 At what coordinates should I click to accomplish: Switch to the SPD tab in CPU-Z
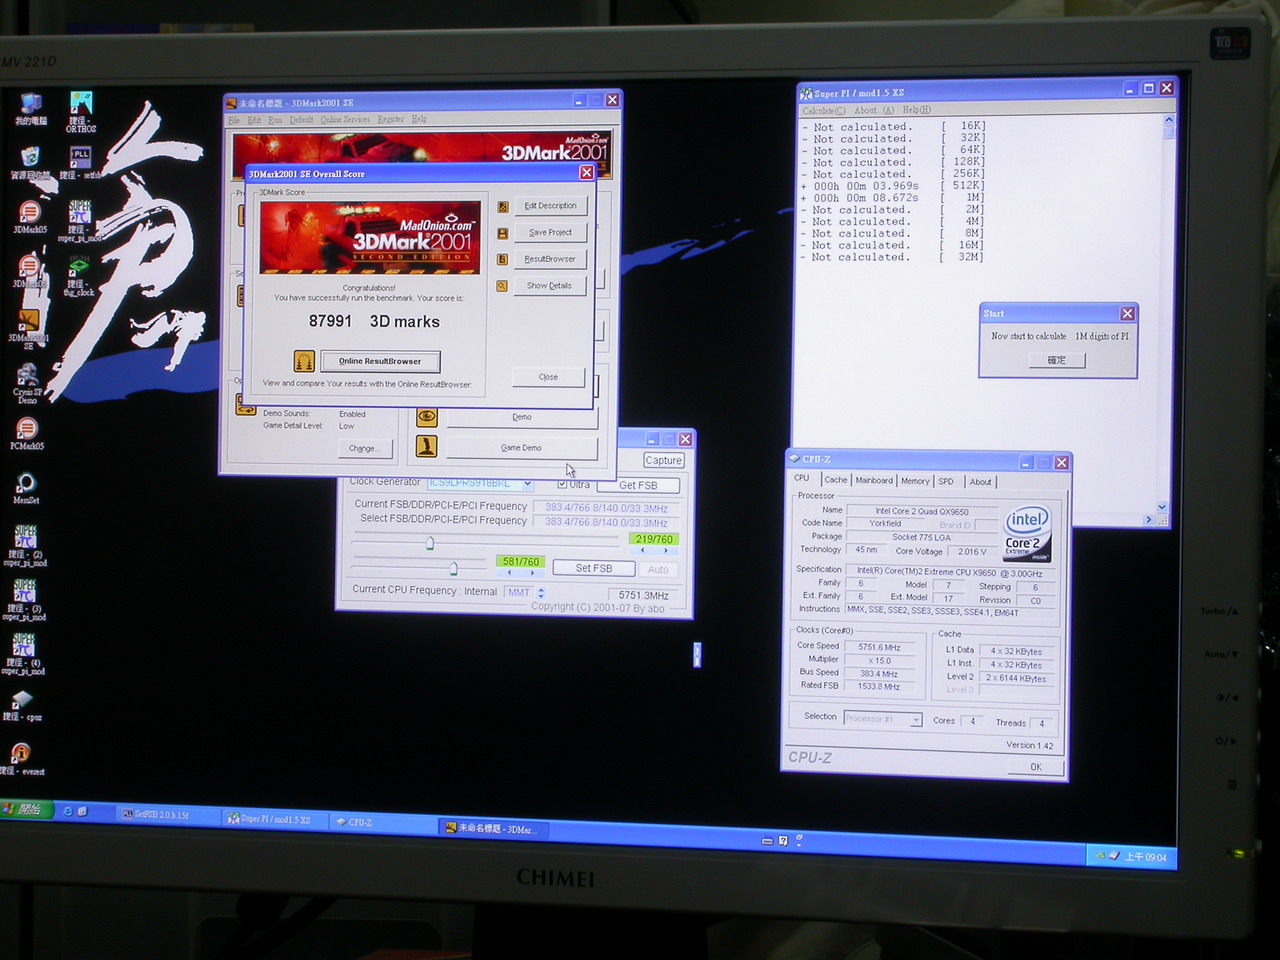point(946,481)
